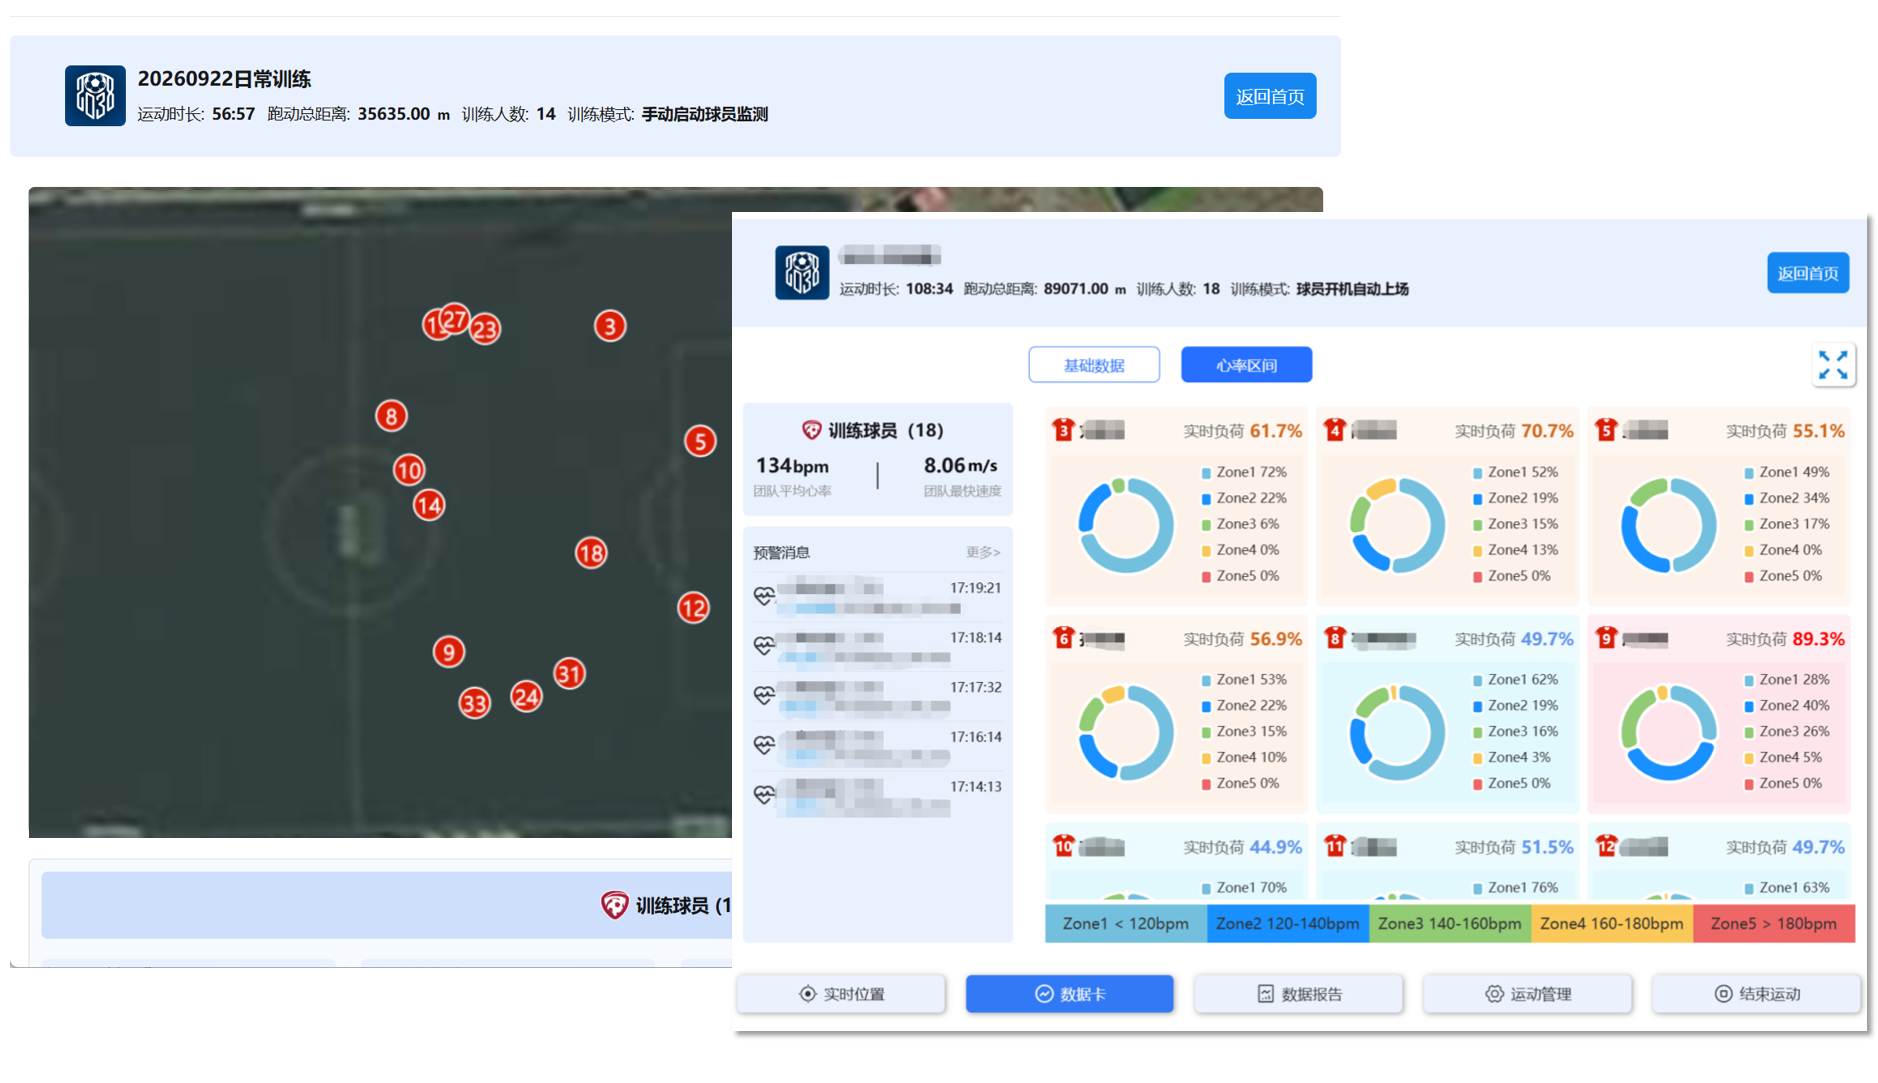Click 返回首页 in the front data card window
Viewport: 1878px width, 1083px height.
[x=1808, y=273]
